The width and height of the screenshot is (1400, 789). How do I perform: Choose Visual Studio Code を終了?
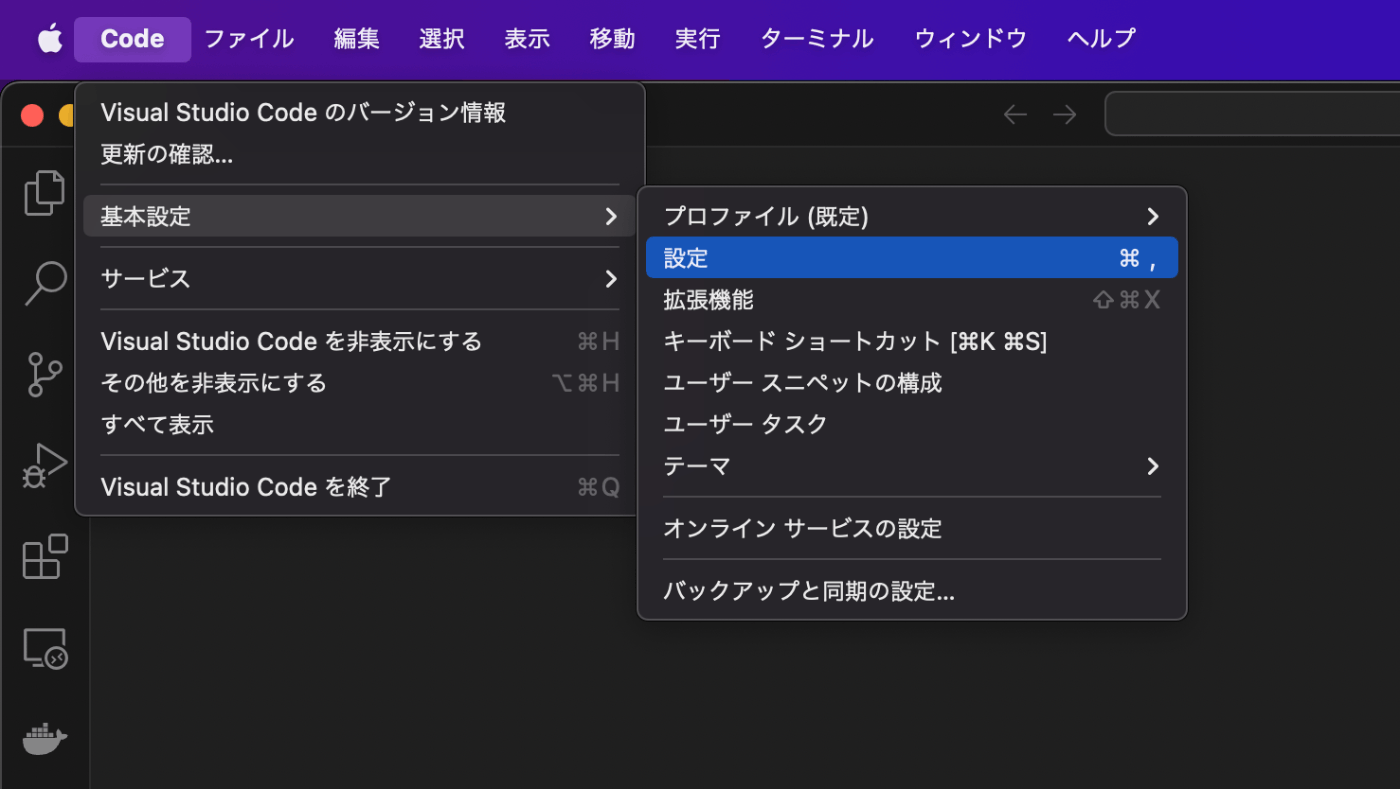point(360,488)
